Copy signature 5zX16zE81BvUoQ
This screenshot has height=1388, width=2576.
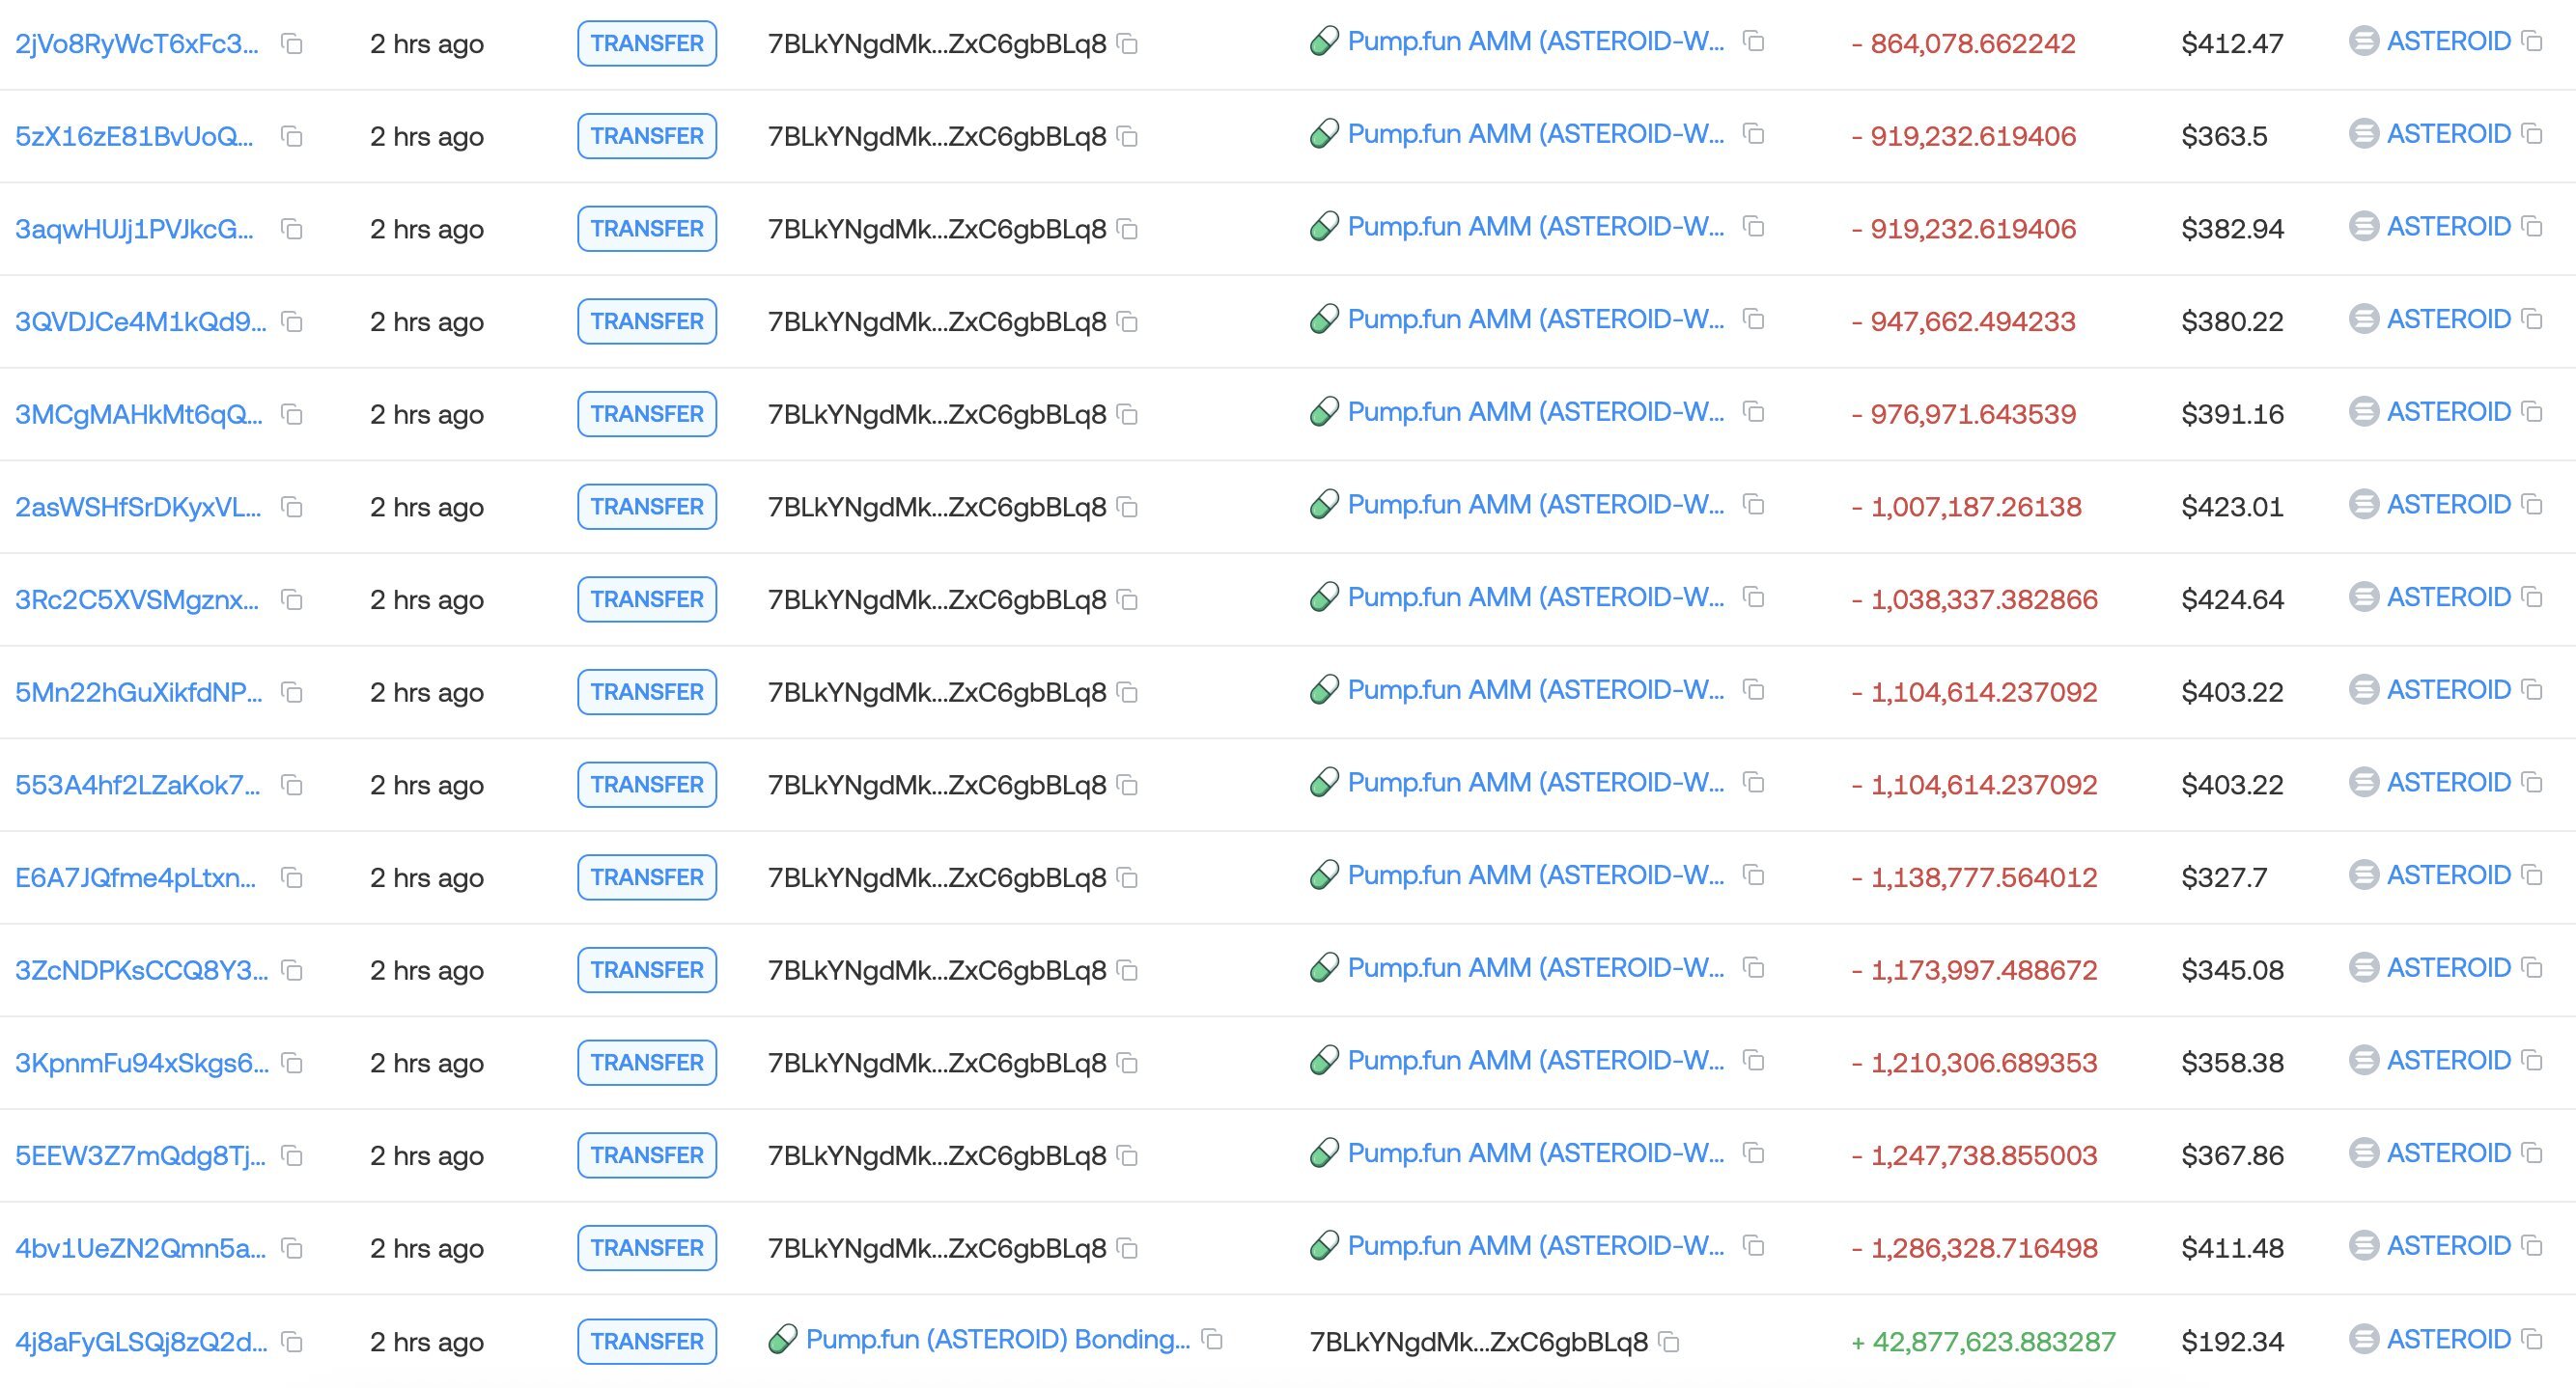point(292,136)
